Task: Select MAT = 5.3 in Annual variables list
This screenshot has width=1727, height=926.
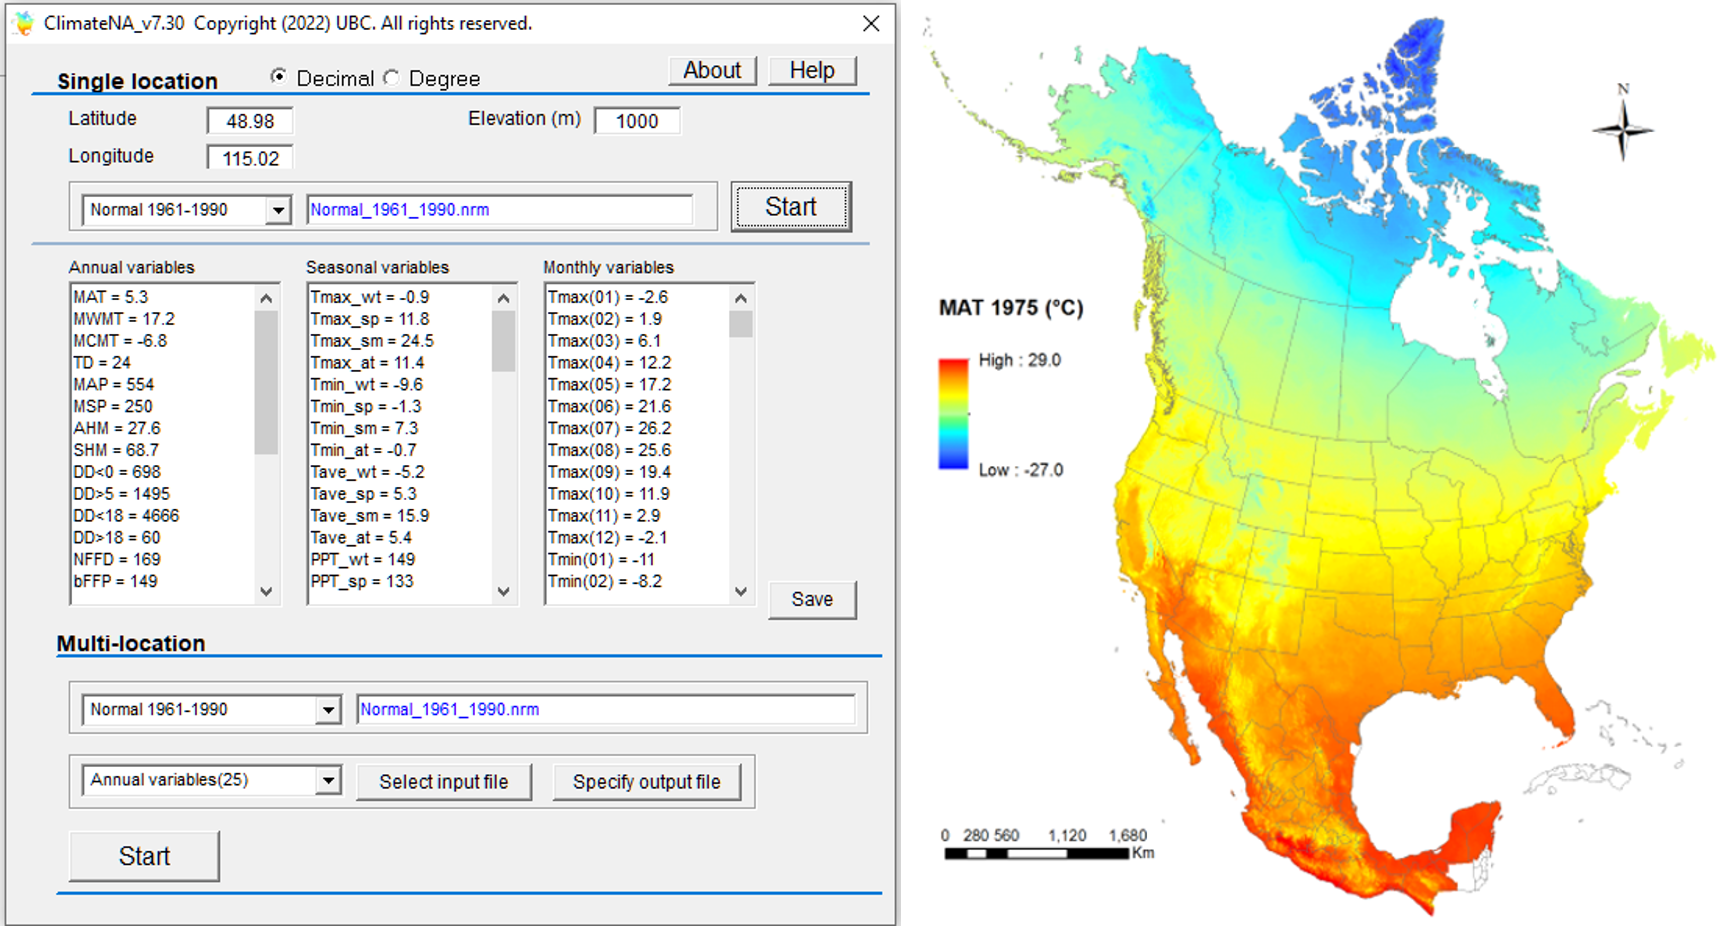Action: [x=111, y=297]
